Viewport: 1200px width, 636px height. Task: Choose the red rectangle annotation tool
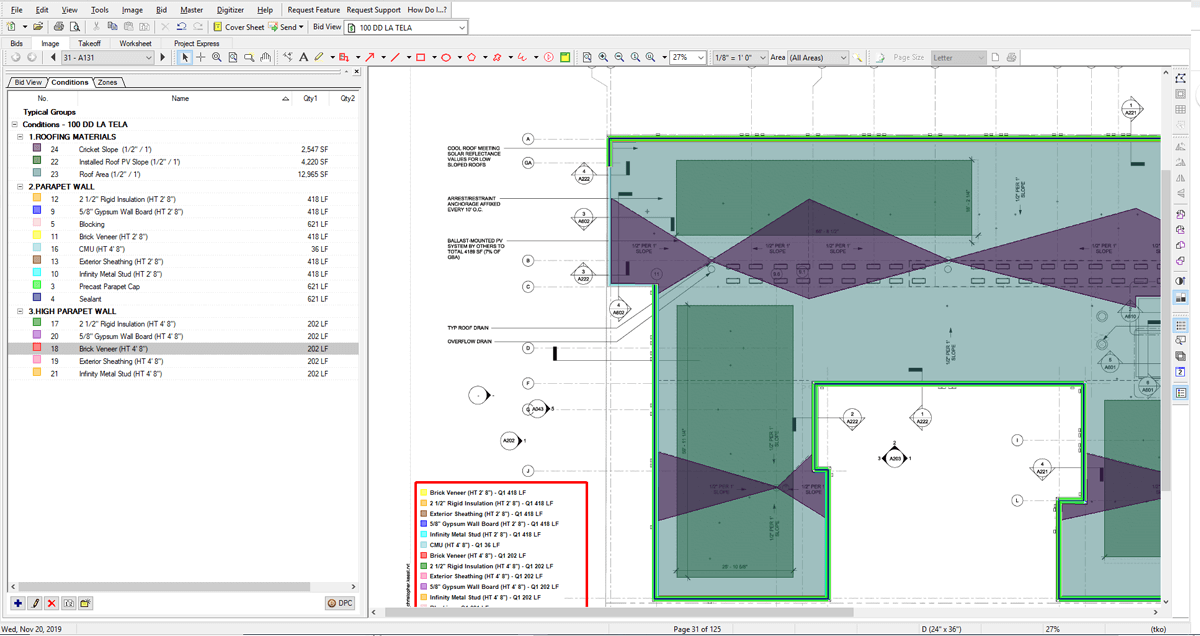coord(421,58)
